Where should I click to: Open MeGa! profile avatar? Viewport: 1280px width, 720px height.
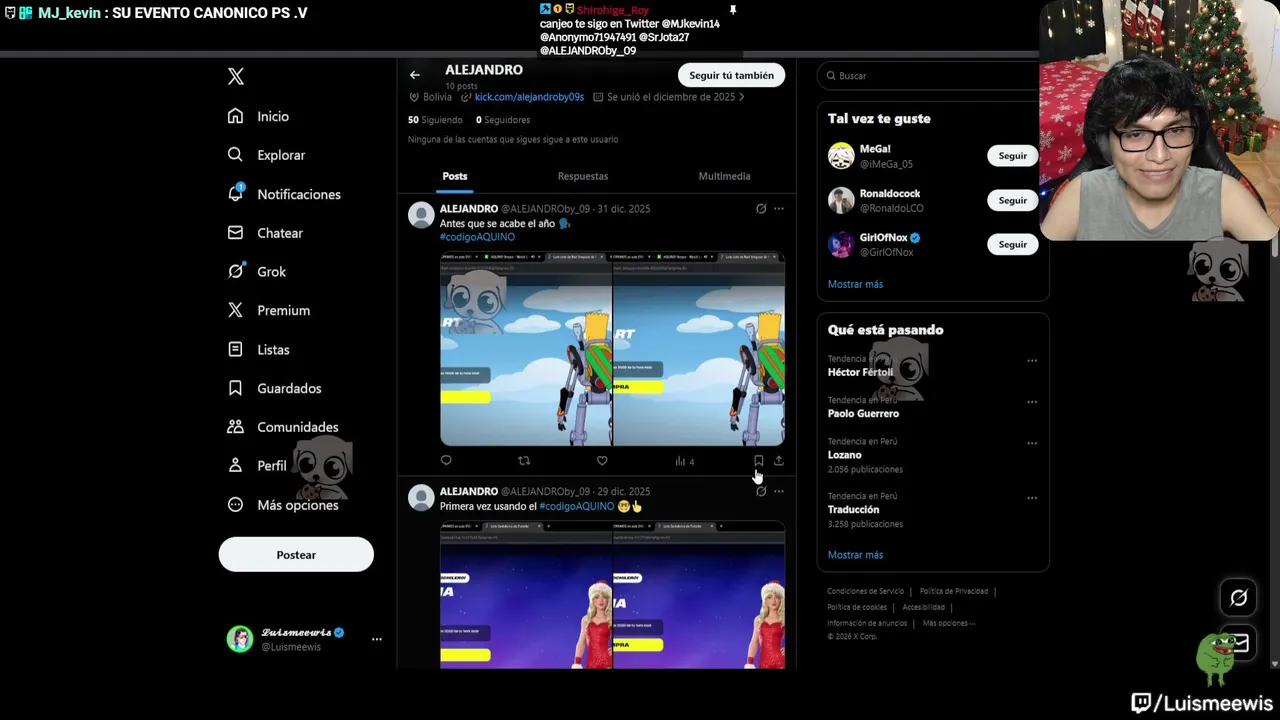(x=841, y=156)
